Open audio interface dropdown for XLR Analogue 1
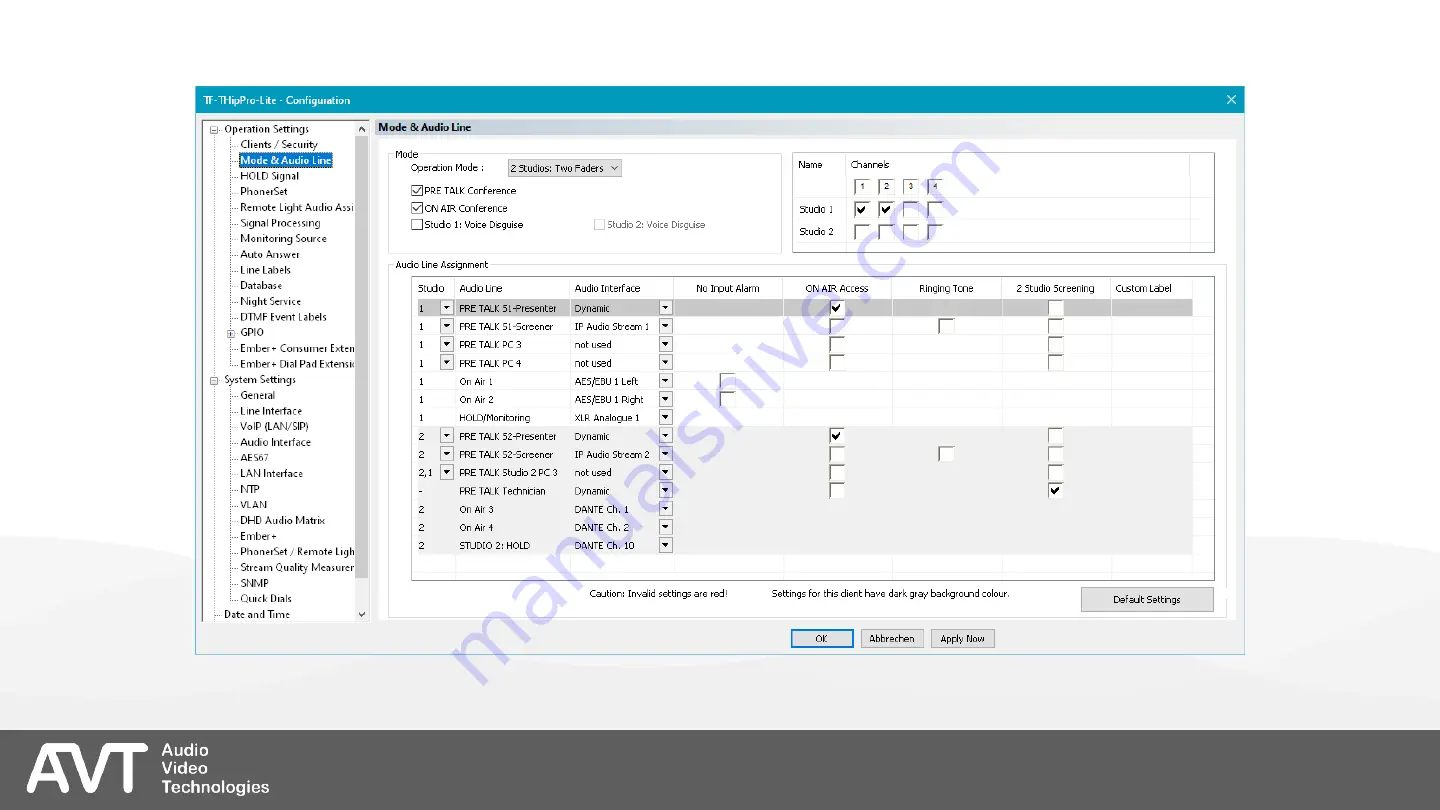This screenshot has height=810, width=1440. click(x=665, y=417)
